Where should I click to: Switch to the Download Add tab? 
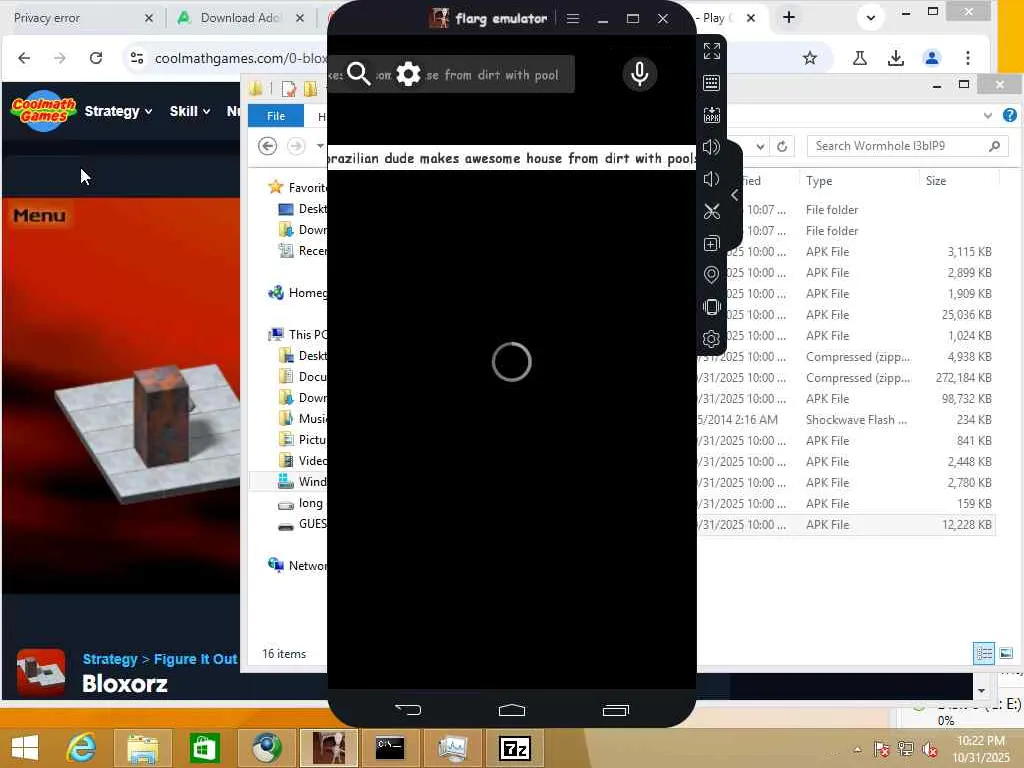(238, 18)
